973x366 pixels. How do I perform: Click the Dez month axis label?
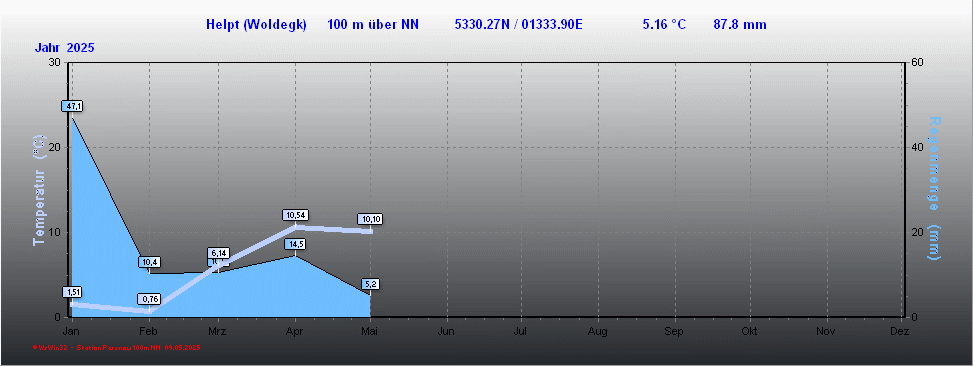coord(899,332)
